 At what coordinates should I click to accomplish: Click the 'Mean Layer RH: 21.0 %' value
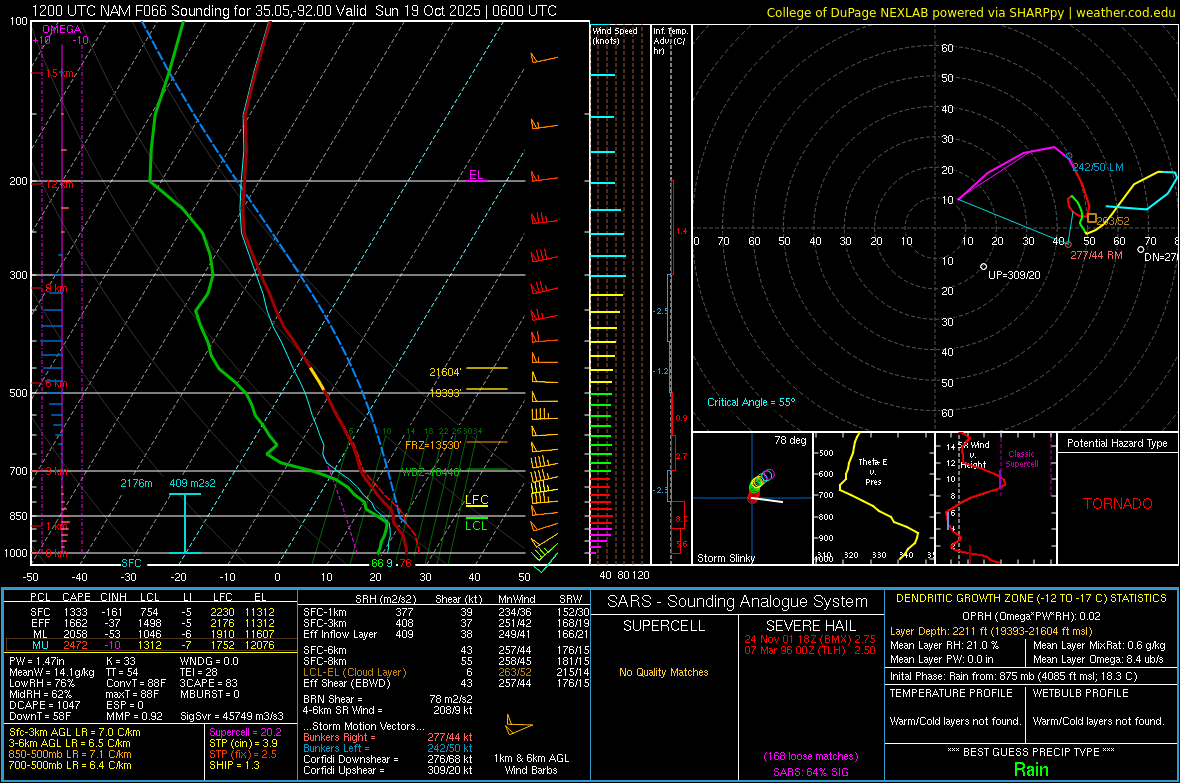coord(944,645)
